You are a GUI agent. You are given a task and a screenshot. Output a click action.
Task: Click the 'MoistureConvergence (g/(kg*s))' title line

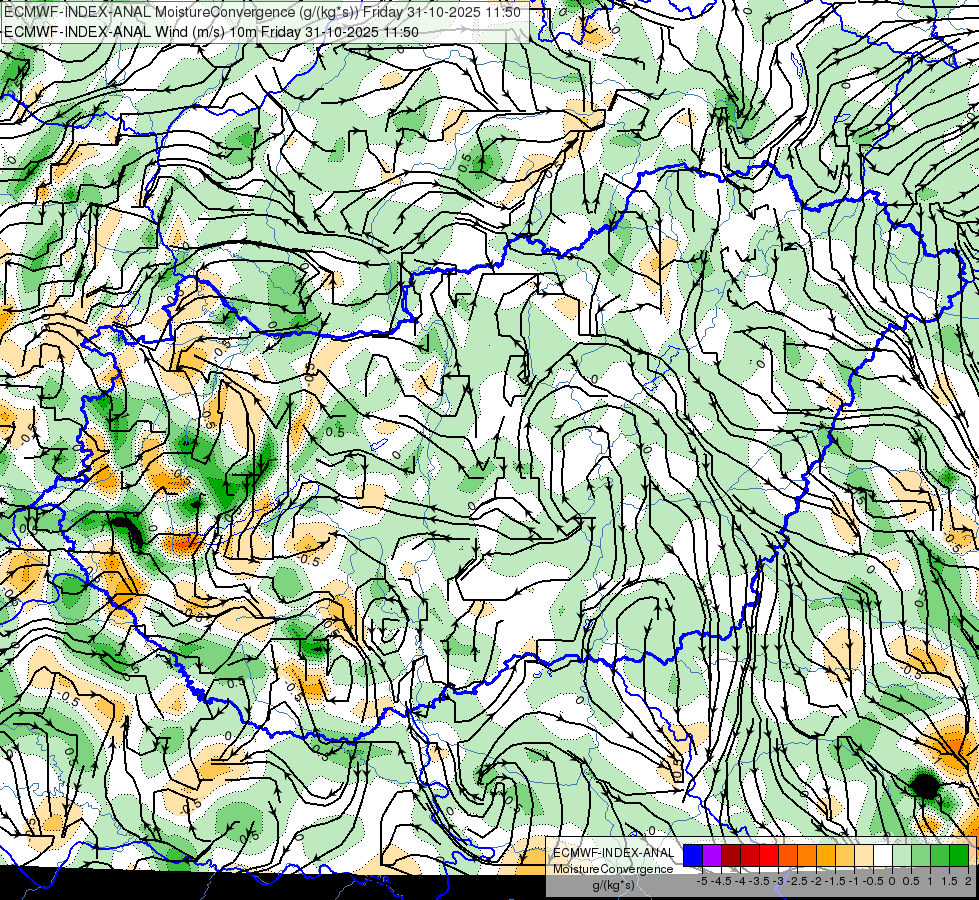point(261,12)
